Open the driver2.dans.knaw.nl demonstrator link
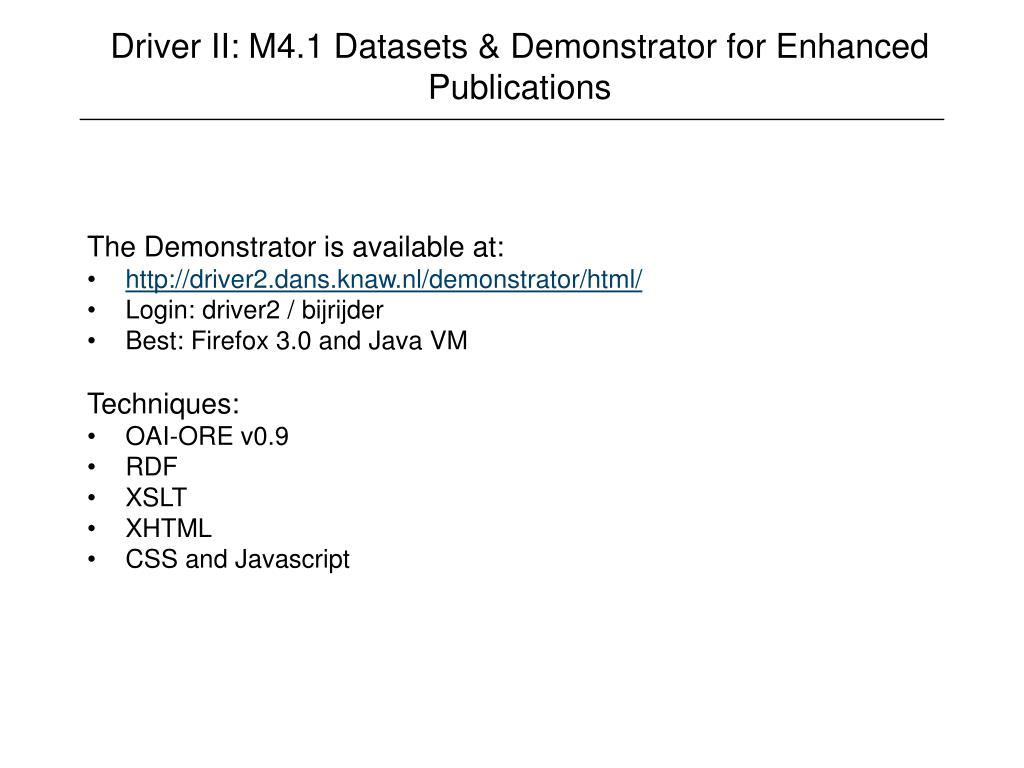This screenshot has width=1024, height=768. (383, 280)
